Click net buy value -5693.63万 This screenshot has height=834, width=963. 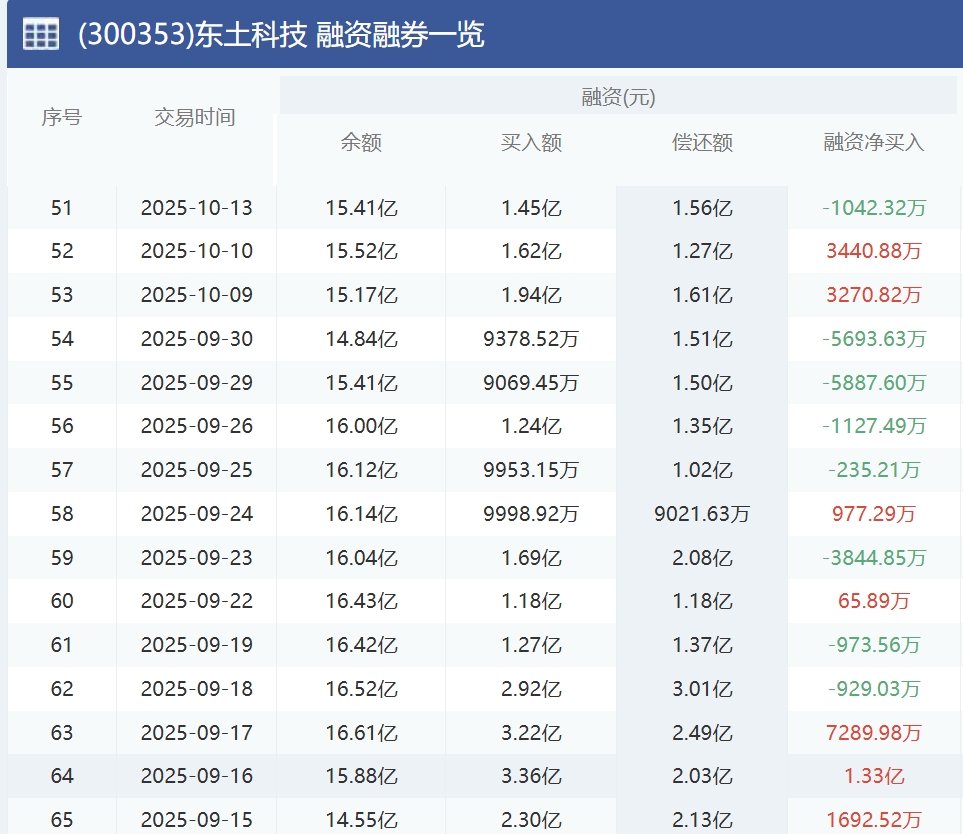(x=873, y=338)
